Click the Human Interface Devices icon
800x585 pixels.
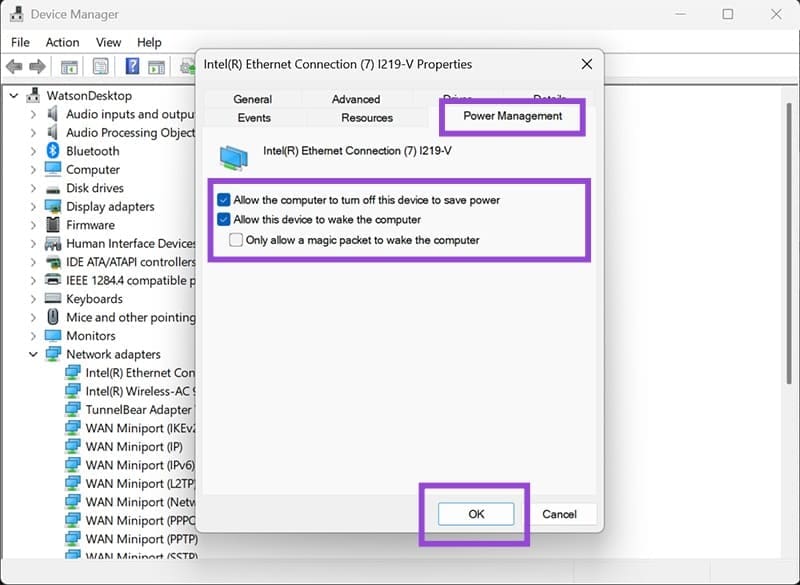(53, 243)
